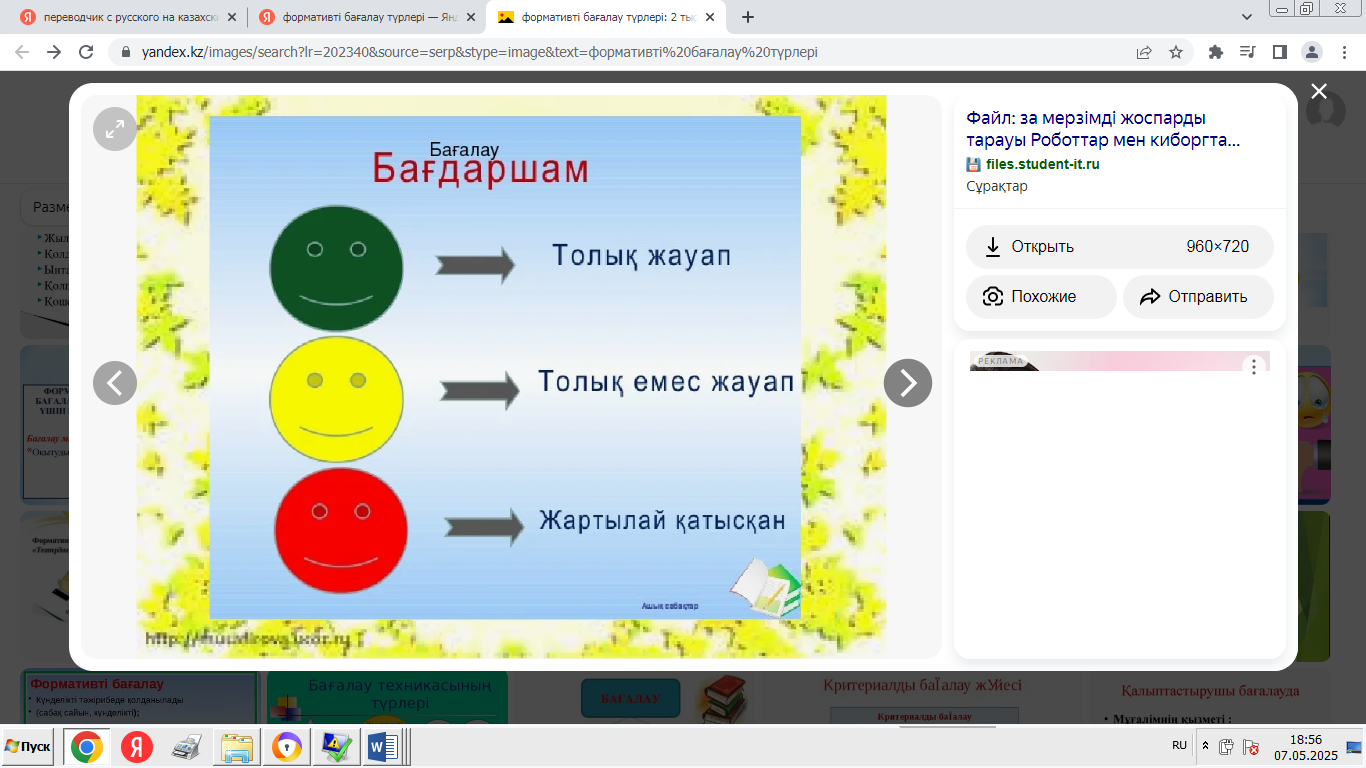
Task: Open File Explorer from the taskbar
Action: pyautogui.click(x=237, y=747)
